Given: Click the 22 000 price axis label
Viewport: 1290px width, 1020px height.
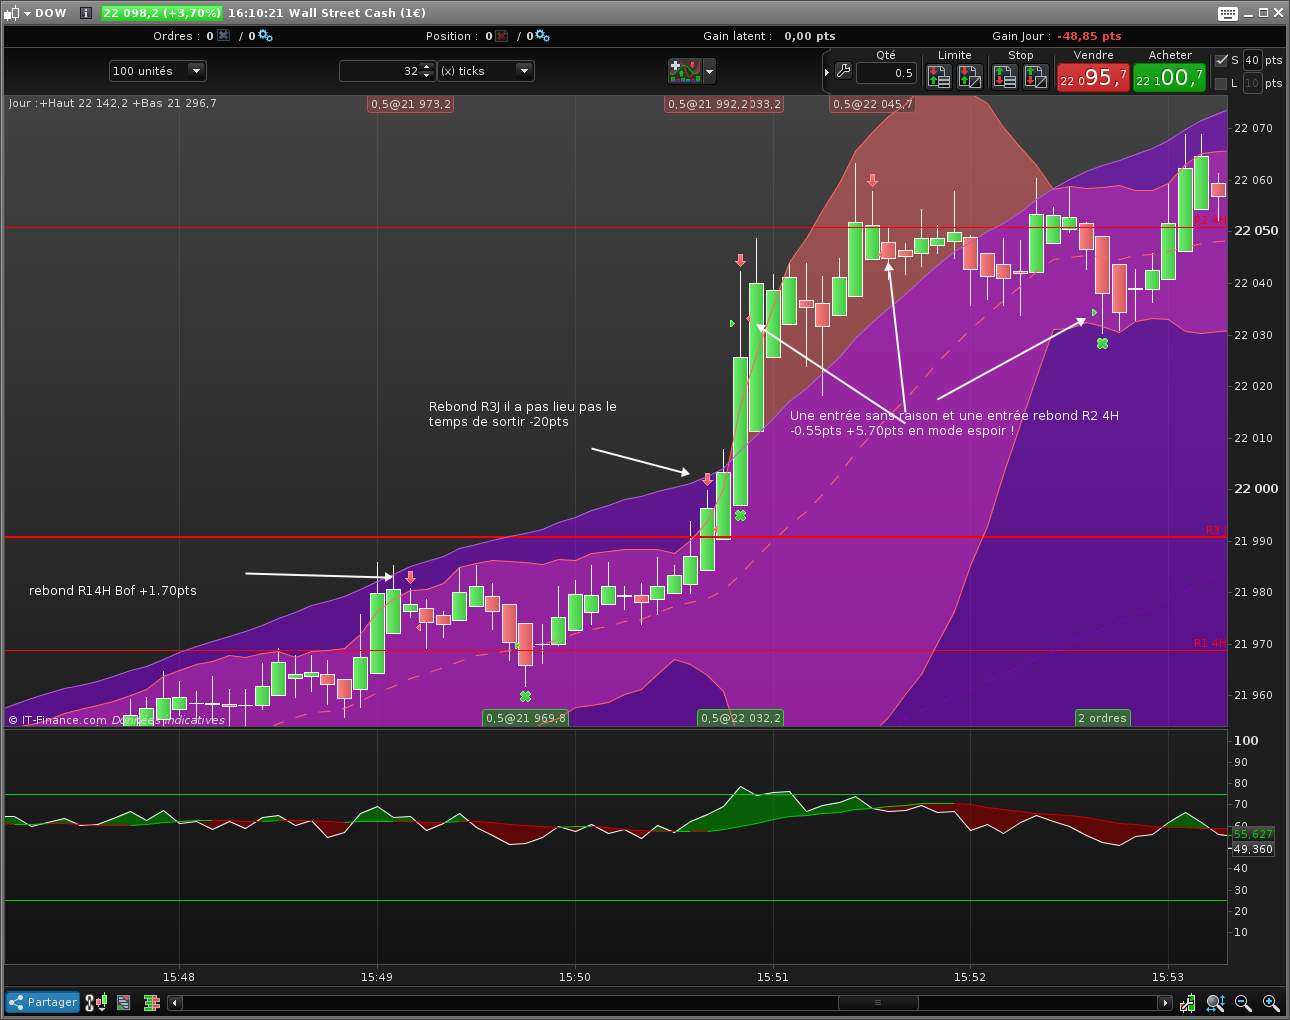Looking at the screenshot, I should pos(1256,488).
